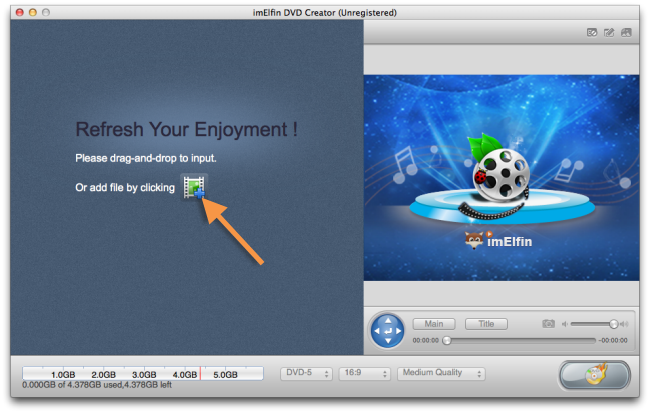
Task: Open the subtitle settings icon in the top toolbar
Action: pyautogui.click(x=592, y=32)
